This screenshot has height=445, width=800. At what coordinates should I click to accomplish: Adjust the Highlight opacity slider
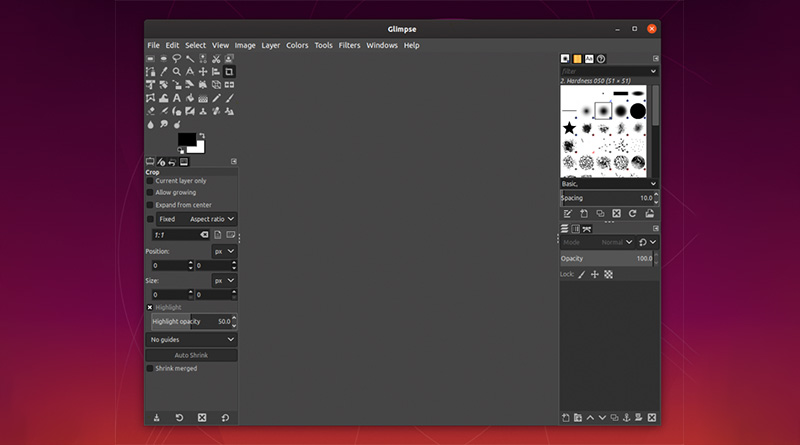click(190, 322)
